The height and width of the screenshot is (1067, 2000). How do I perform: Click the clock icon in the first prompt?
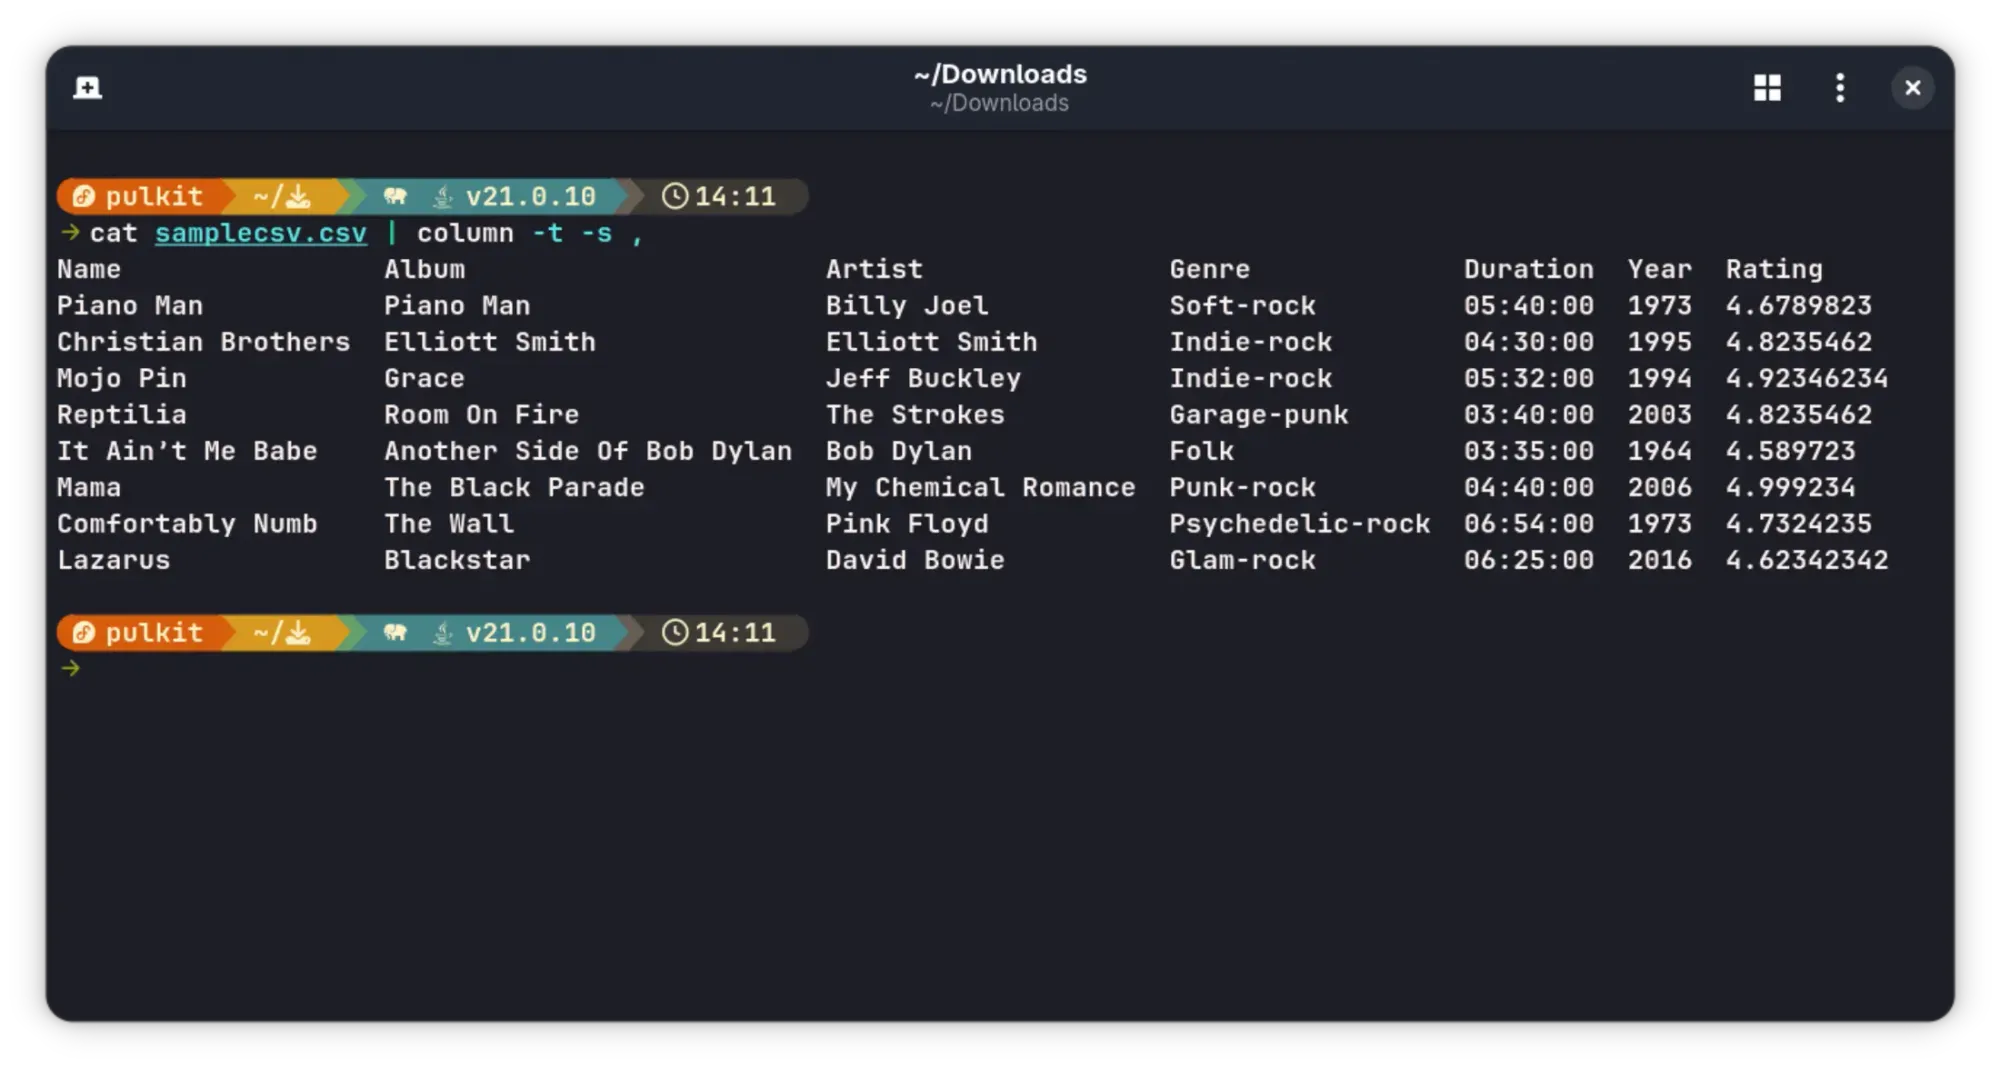677,196
